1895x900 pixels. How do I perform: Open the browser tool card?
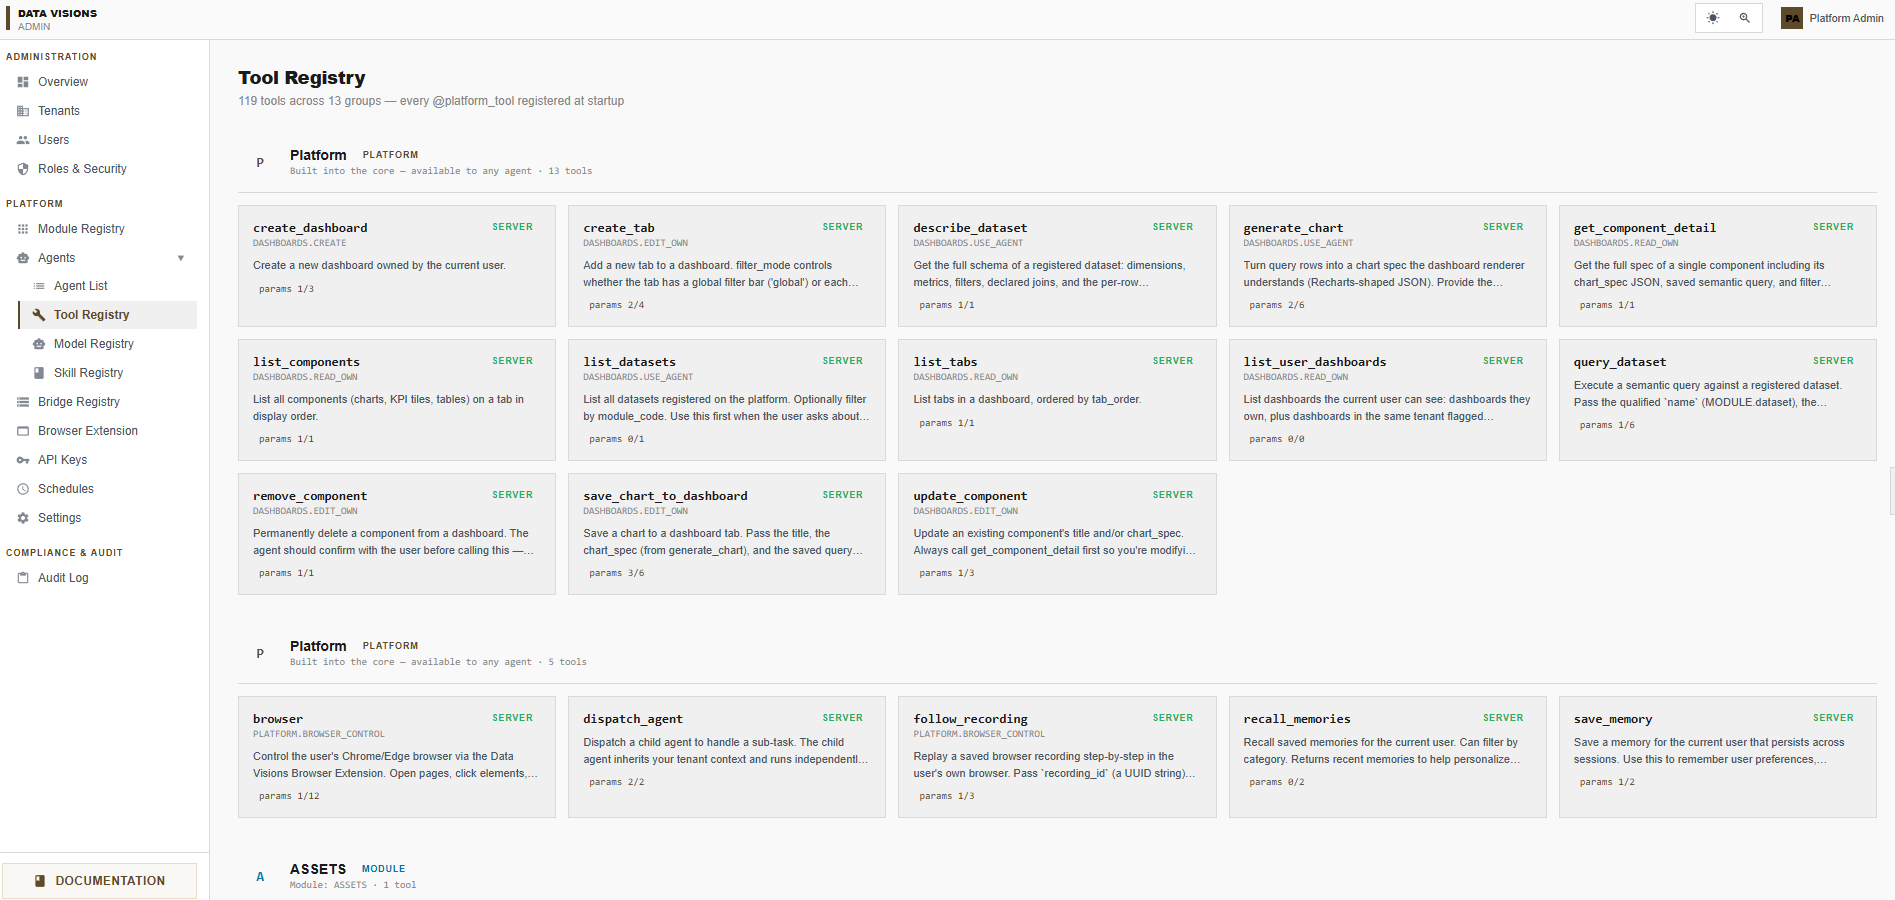(397, 757)
